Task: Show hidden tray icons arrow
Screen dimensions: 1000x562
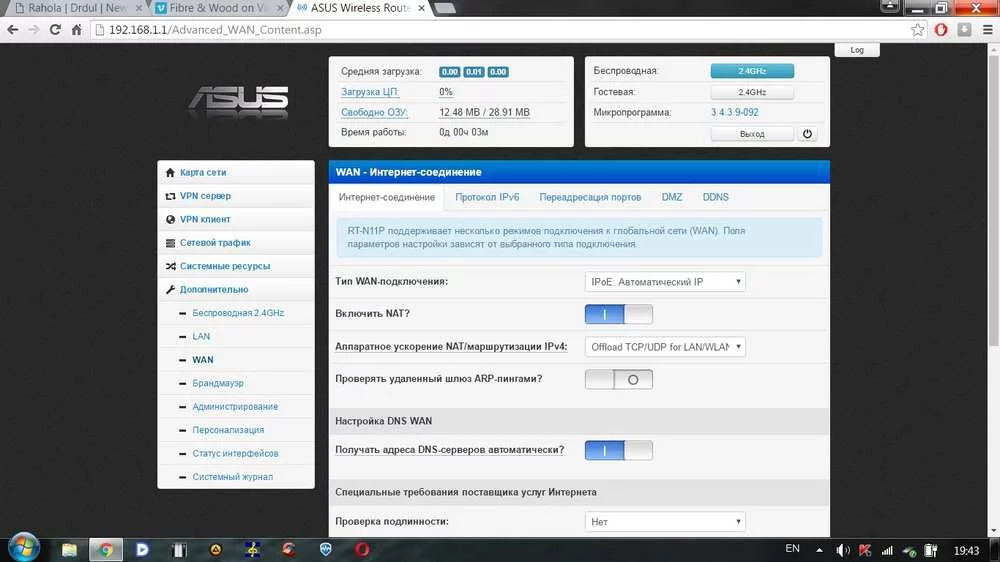Action: tap(820, 550)
